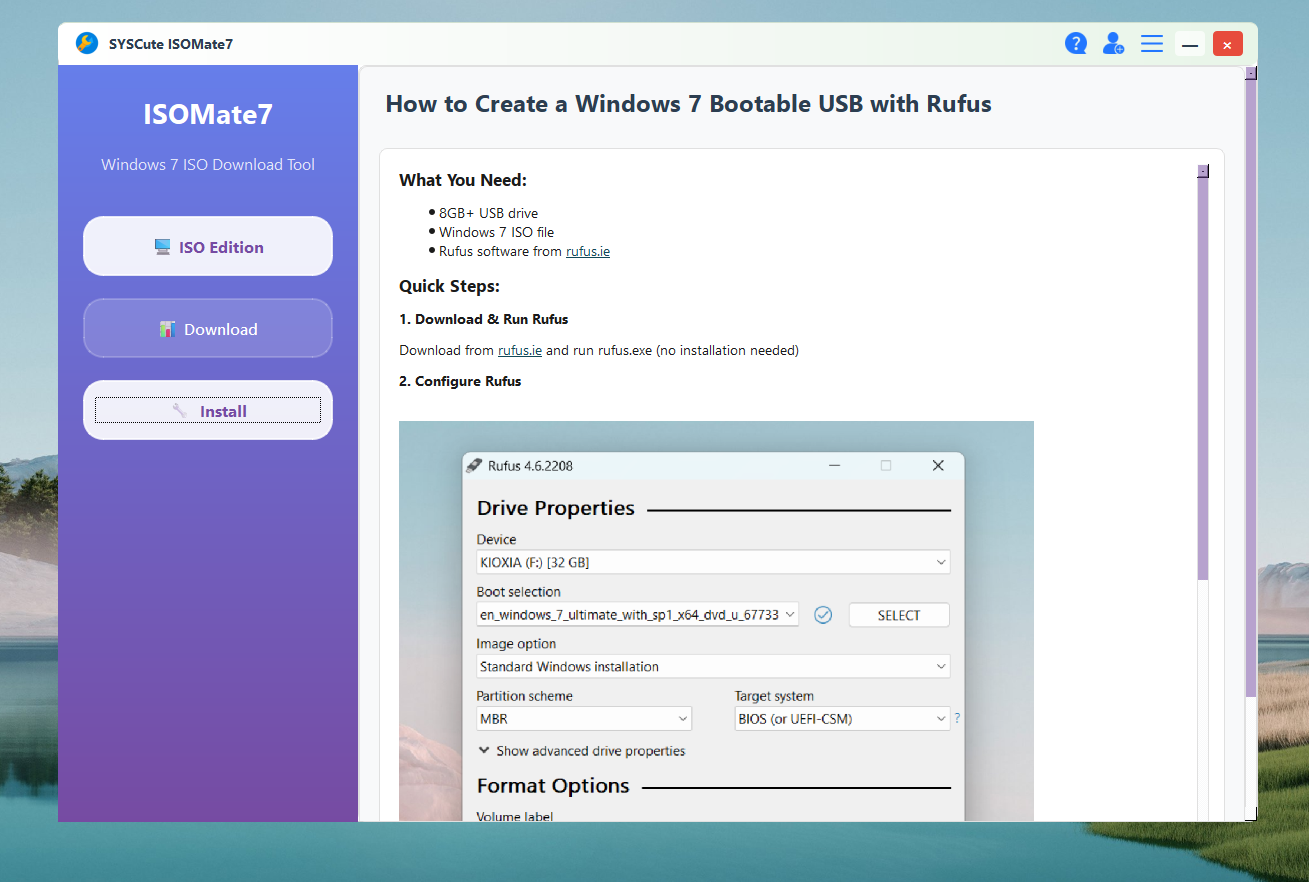Expand Show advanced drive properties
Viewport: 1309px width, 882px height.
click(x=582, y=751)
